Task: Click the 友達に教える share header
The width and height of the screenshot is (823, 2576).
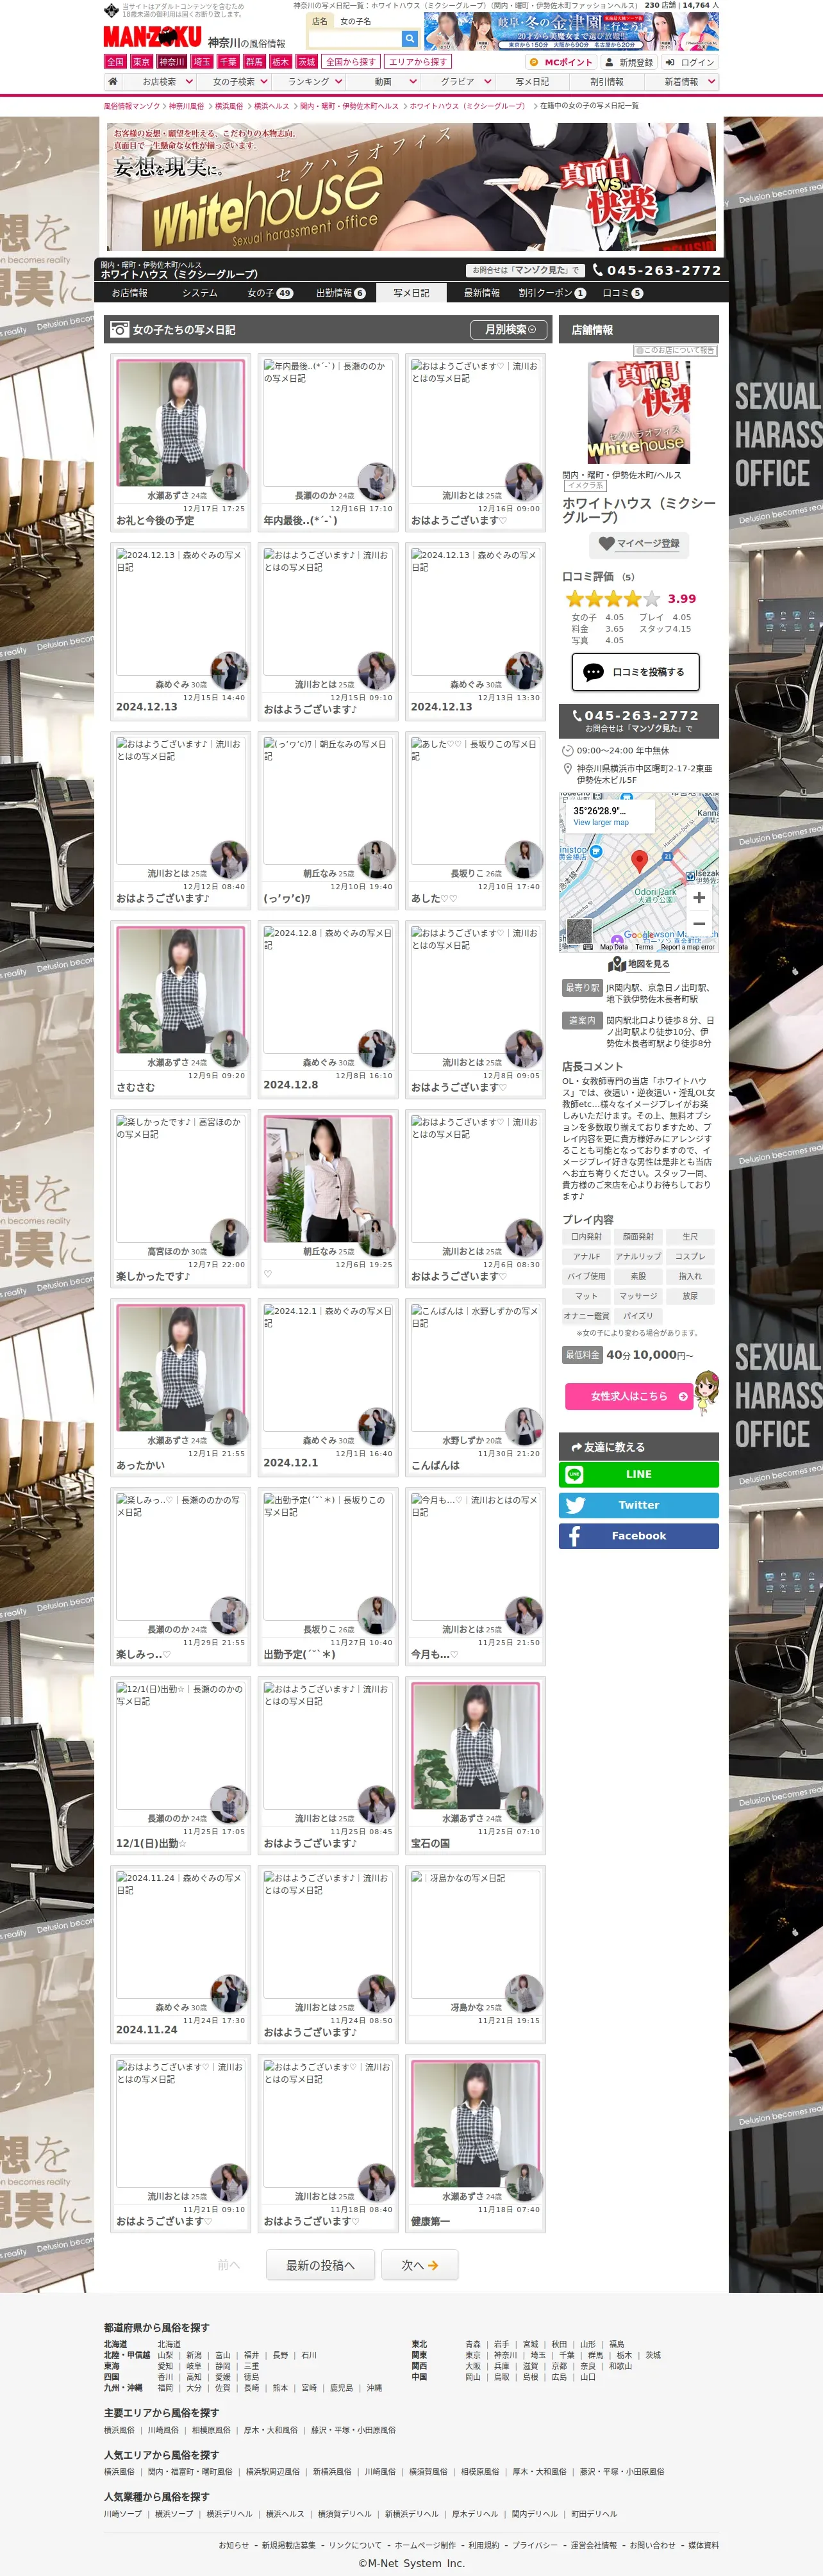Action: (638, 1446)
